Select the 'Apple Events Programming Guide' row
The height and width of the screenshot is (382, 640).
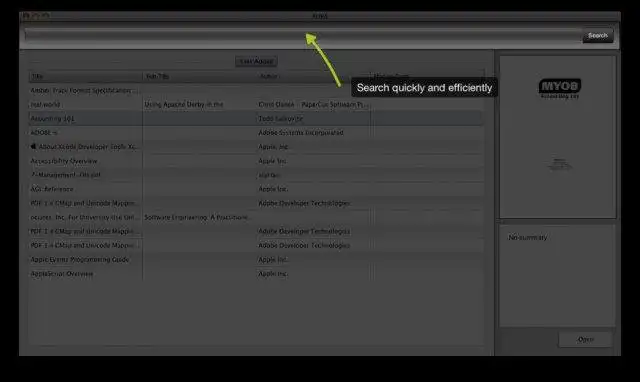tap(256, 260)
